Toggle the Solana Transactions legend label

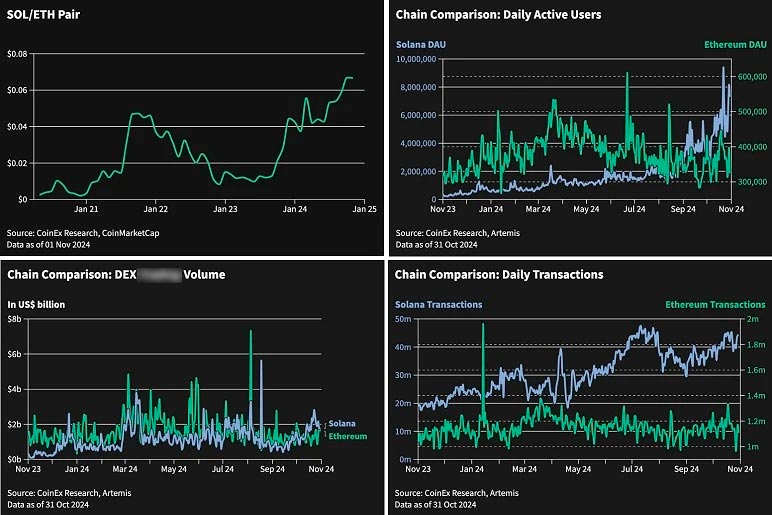click(439, 304)
